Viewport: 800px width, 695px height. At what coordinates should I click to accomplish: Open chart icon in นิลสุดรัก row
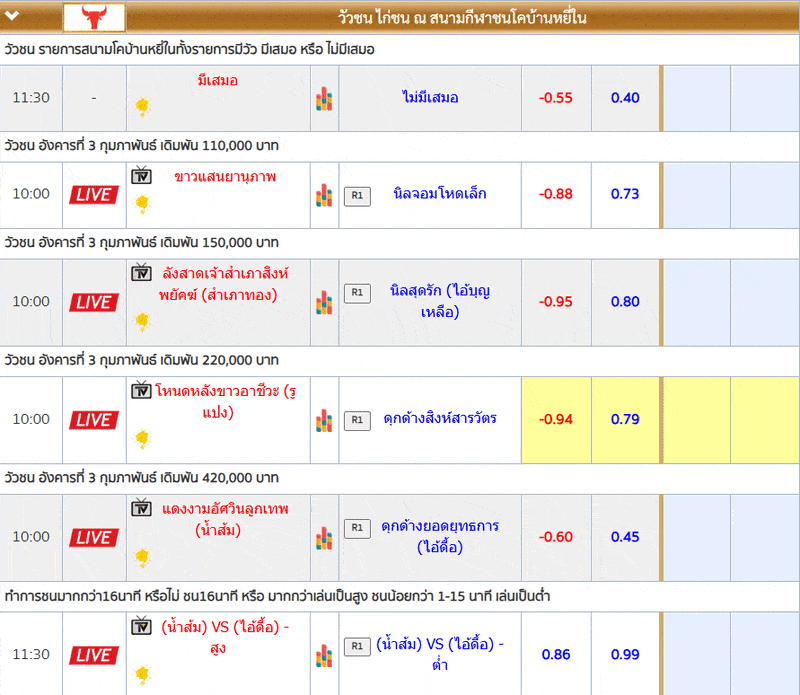[323, 302]
